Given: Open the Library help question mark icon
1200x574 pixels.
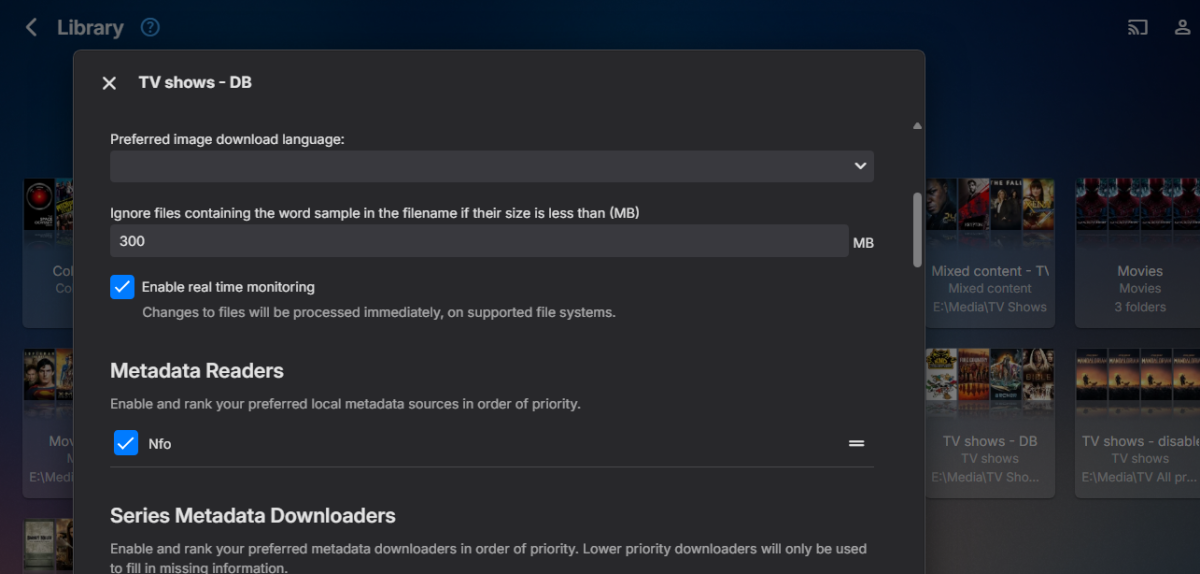Looking at the screenshot, I should click(x=150, y=28).
